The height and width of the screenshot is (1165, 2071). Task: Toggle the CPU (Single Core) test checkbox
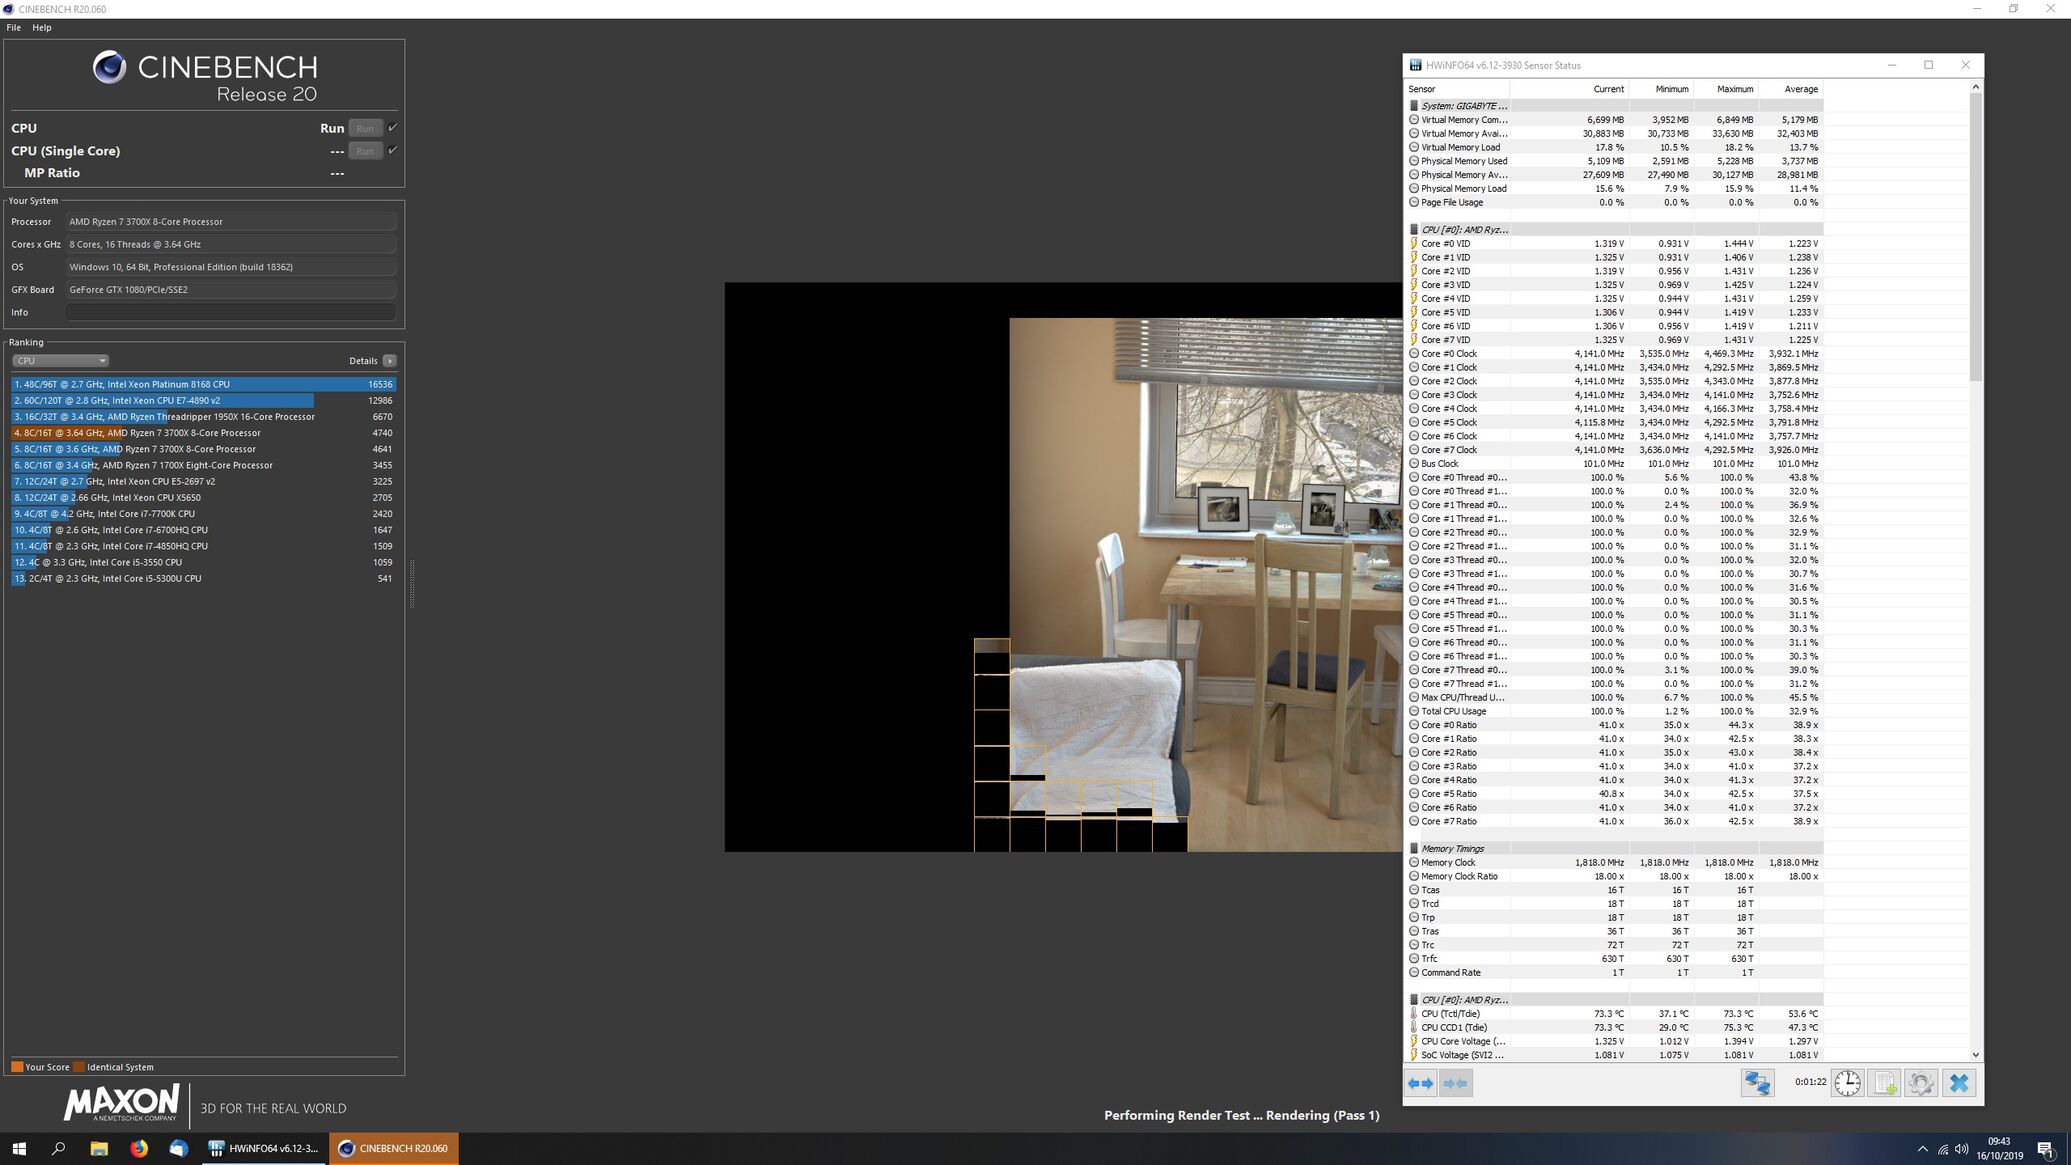click(392, 150)
